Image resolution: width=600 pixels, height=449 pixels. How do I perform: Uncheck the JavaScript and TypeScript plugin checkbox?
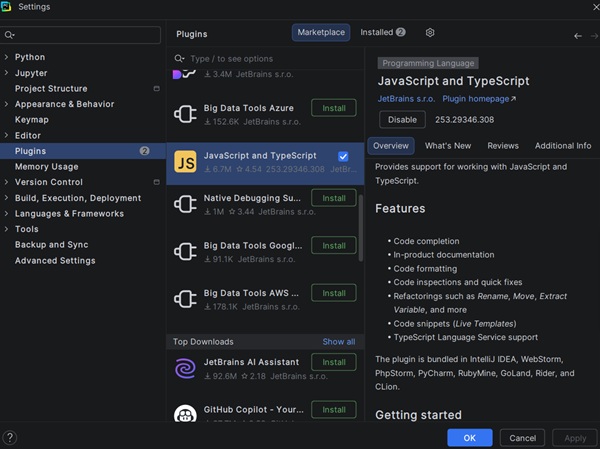(343, 157)
